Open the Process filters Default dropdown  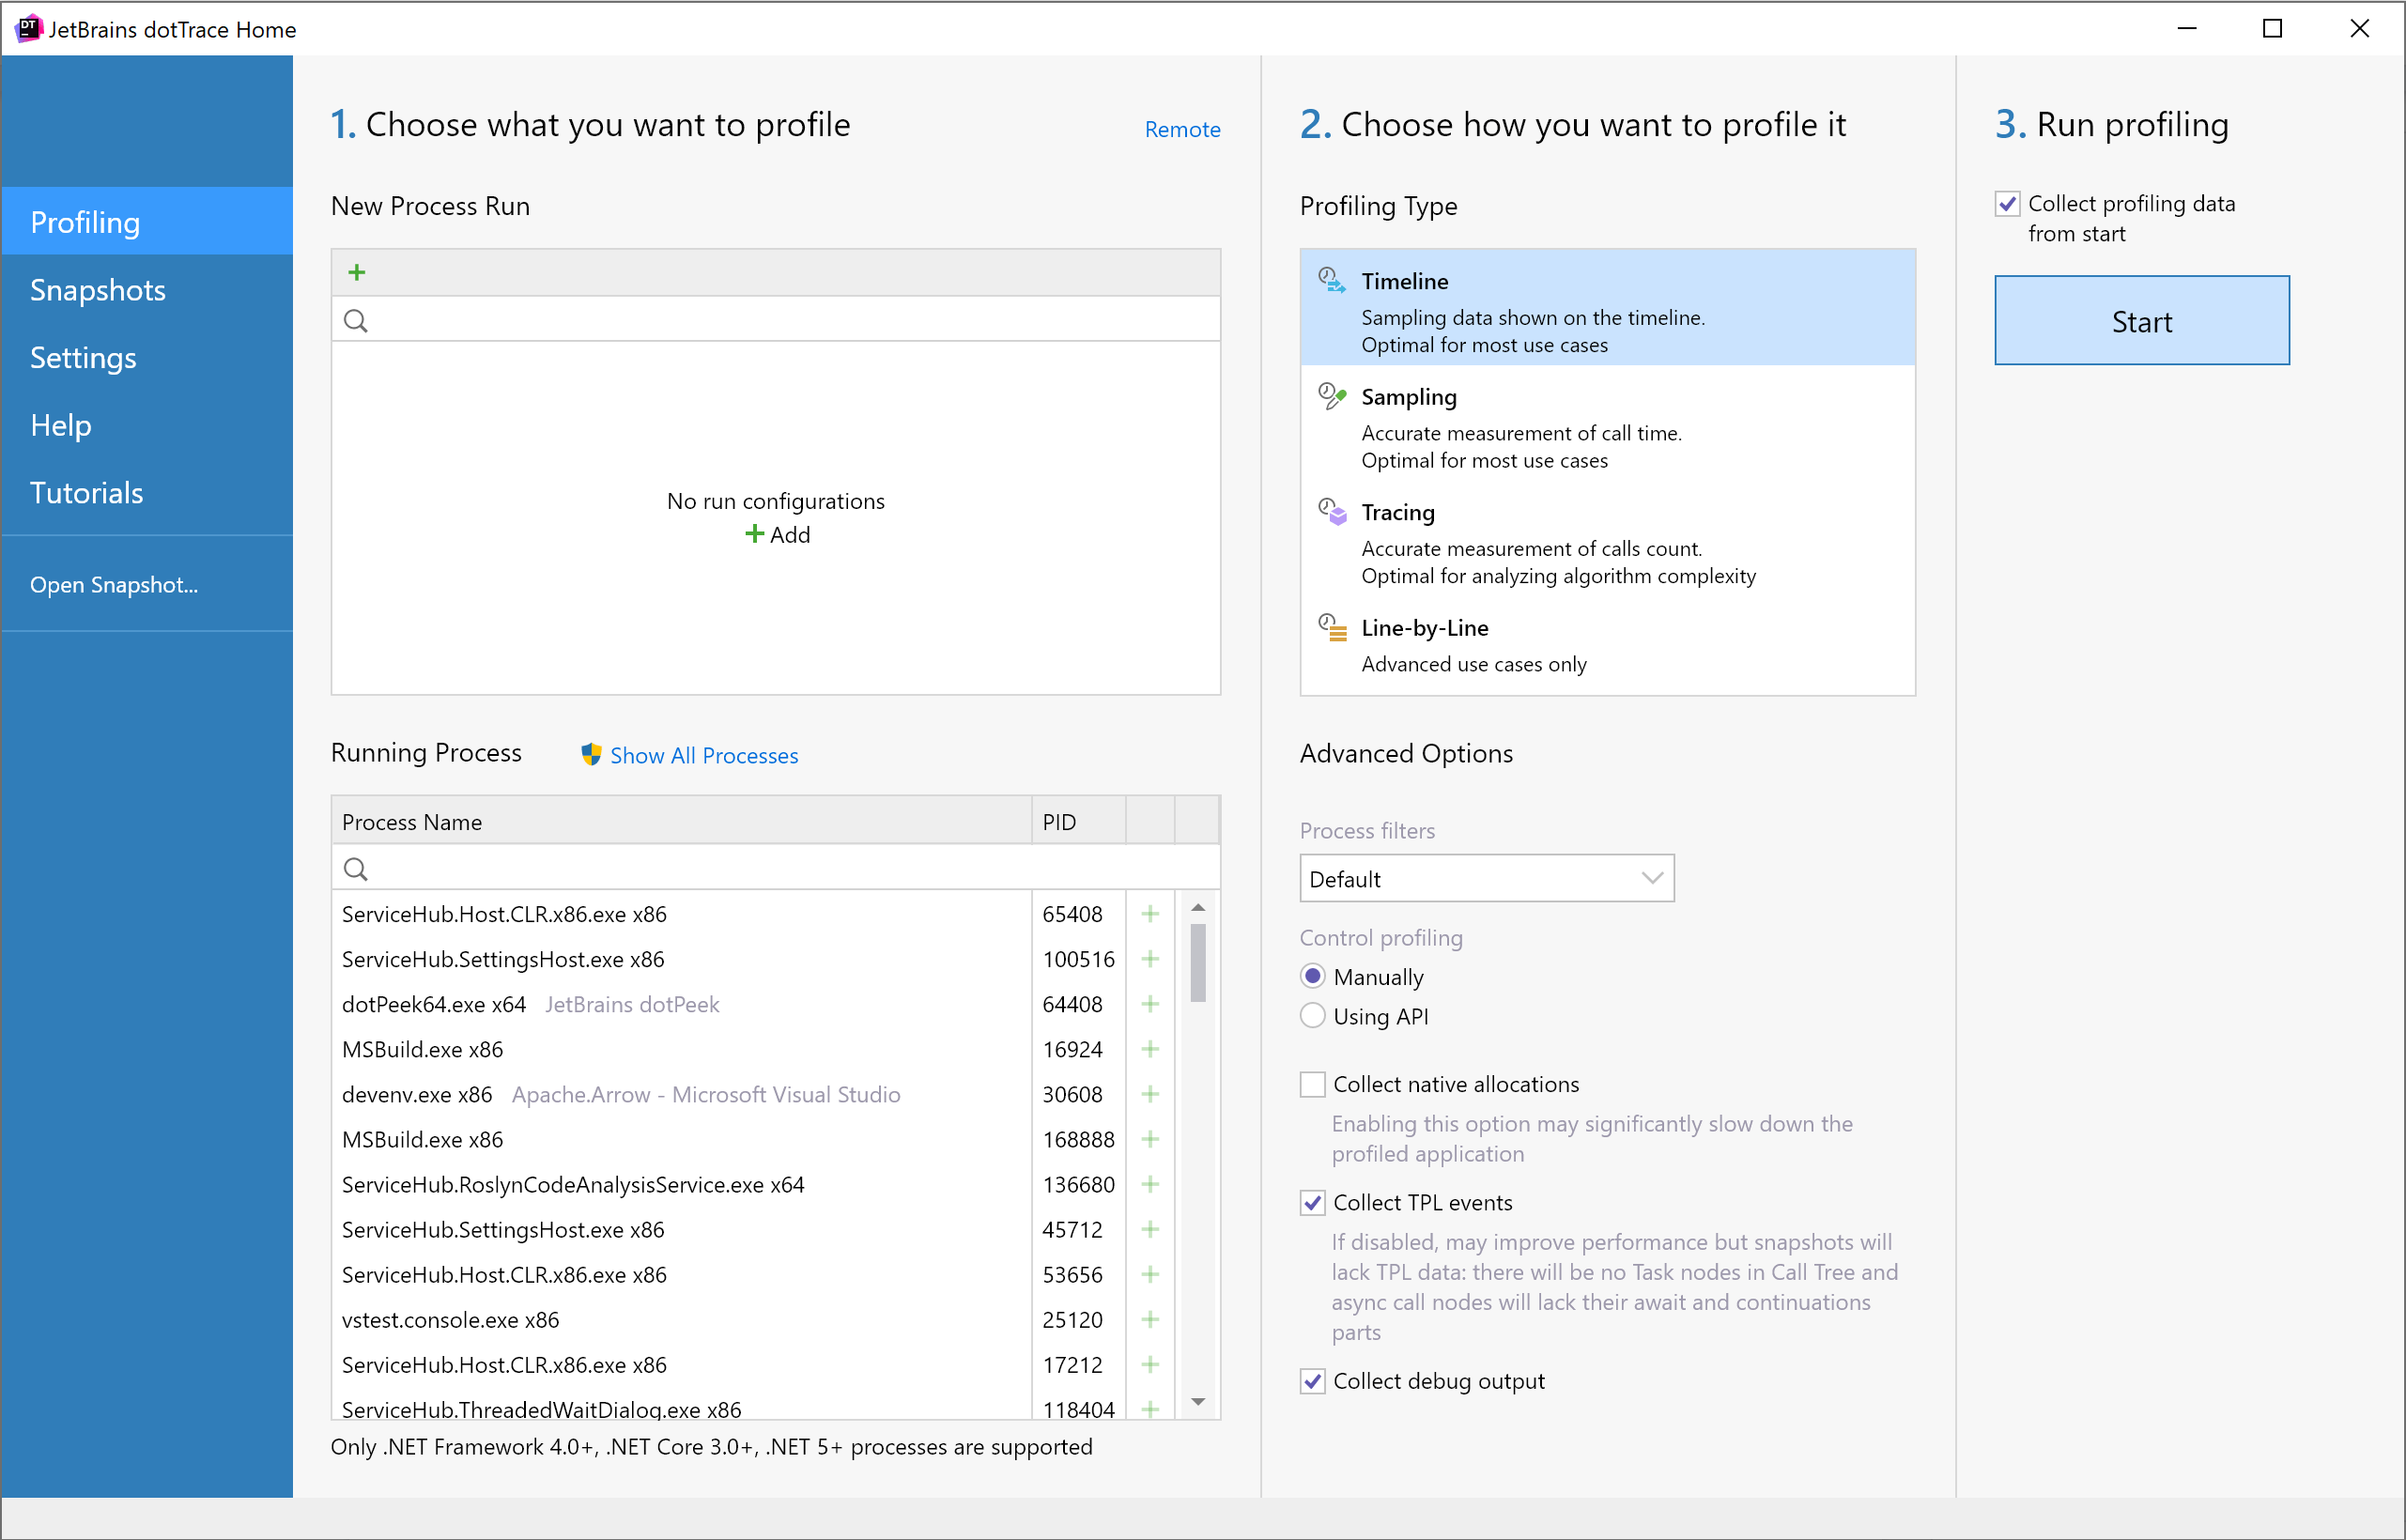tap(1486, 878)
